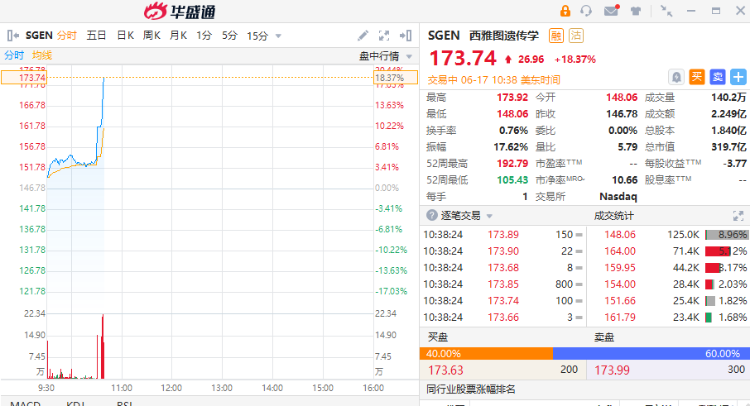Add SGEN to watchlist plus icon
The width and height of the screenshot is (750, 406).
tap(738, 77)
